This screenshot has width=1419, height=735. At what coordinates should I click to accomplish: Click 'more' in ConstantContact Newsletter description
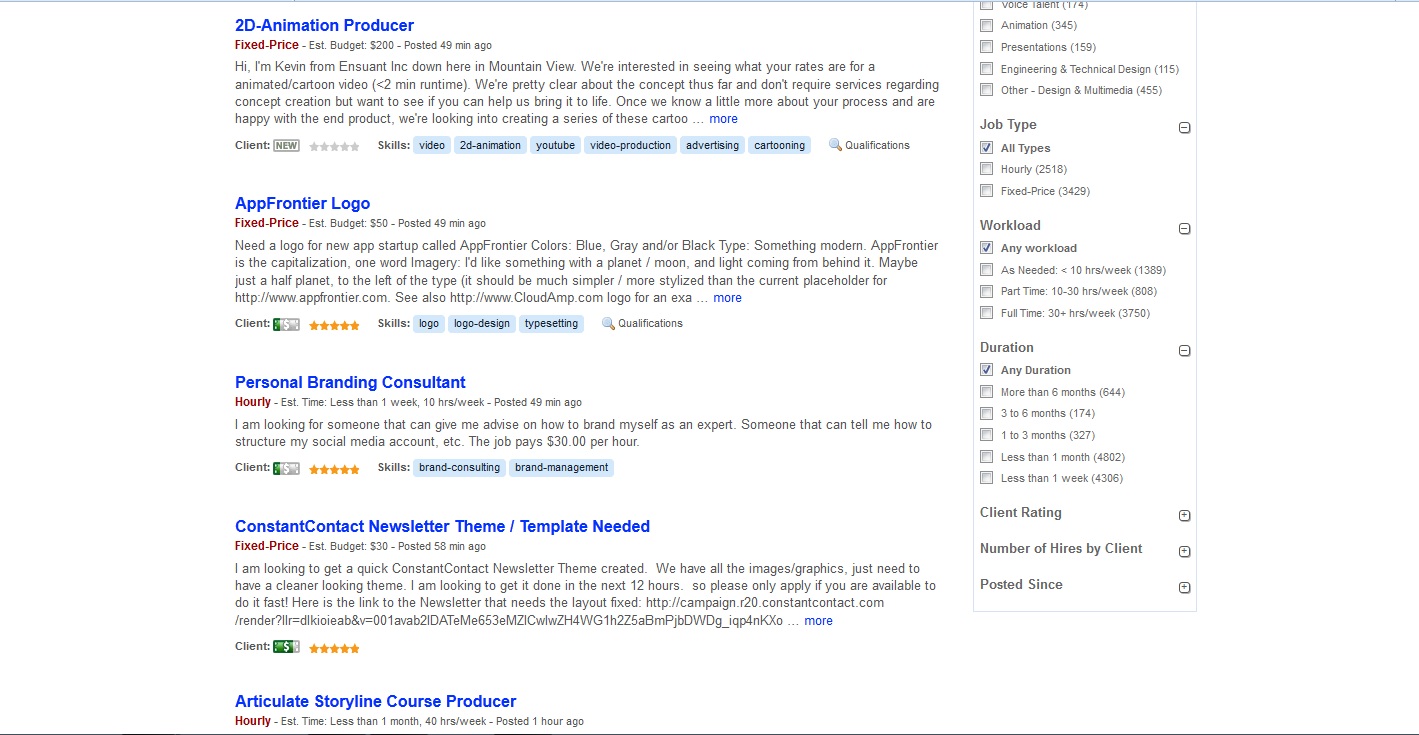(x=818, y=621)
